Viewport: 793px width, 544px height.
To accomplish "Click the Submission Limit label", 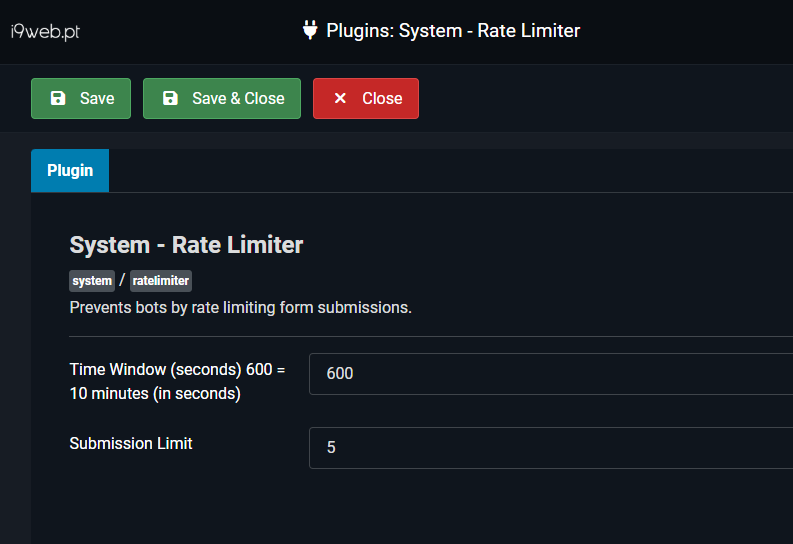I will point(131,443).
